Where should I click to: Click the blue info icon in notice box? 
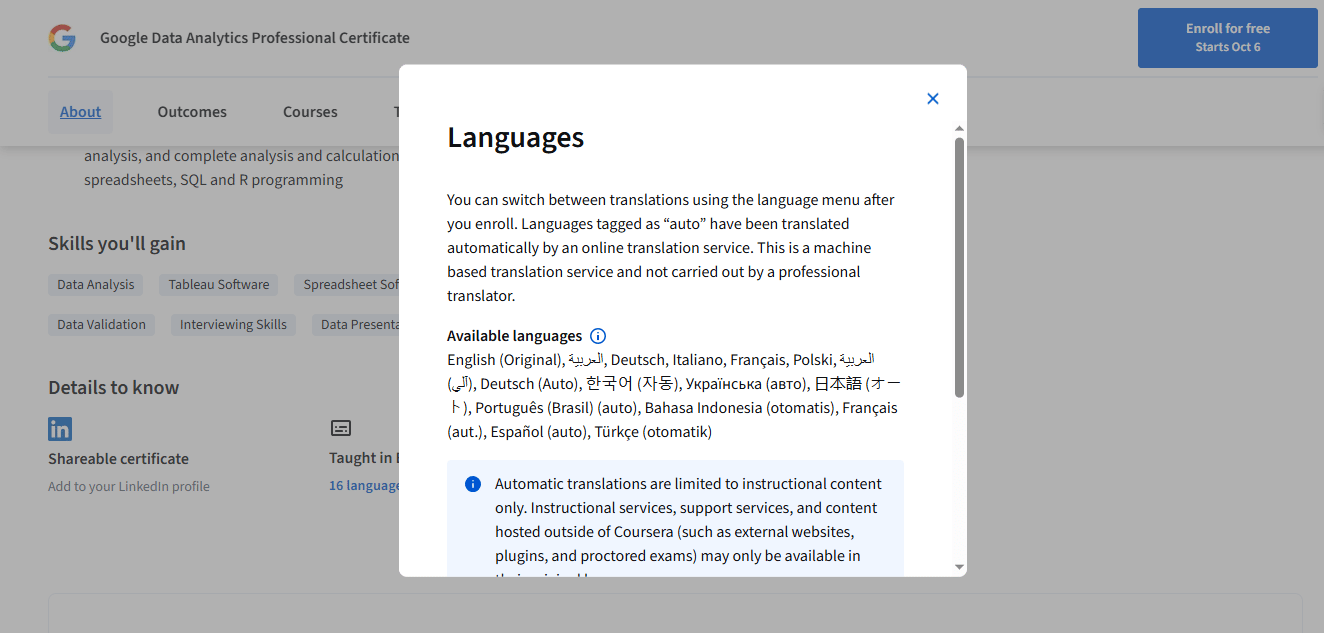[473, 484]
